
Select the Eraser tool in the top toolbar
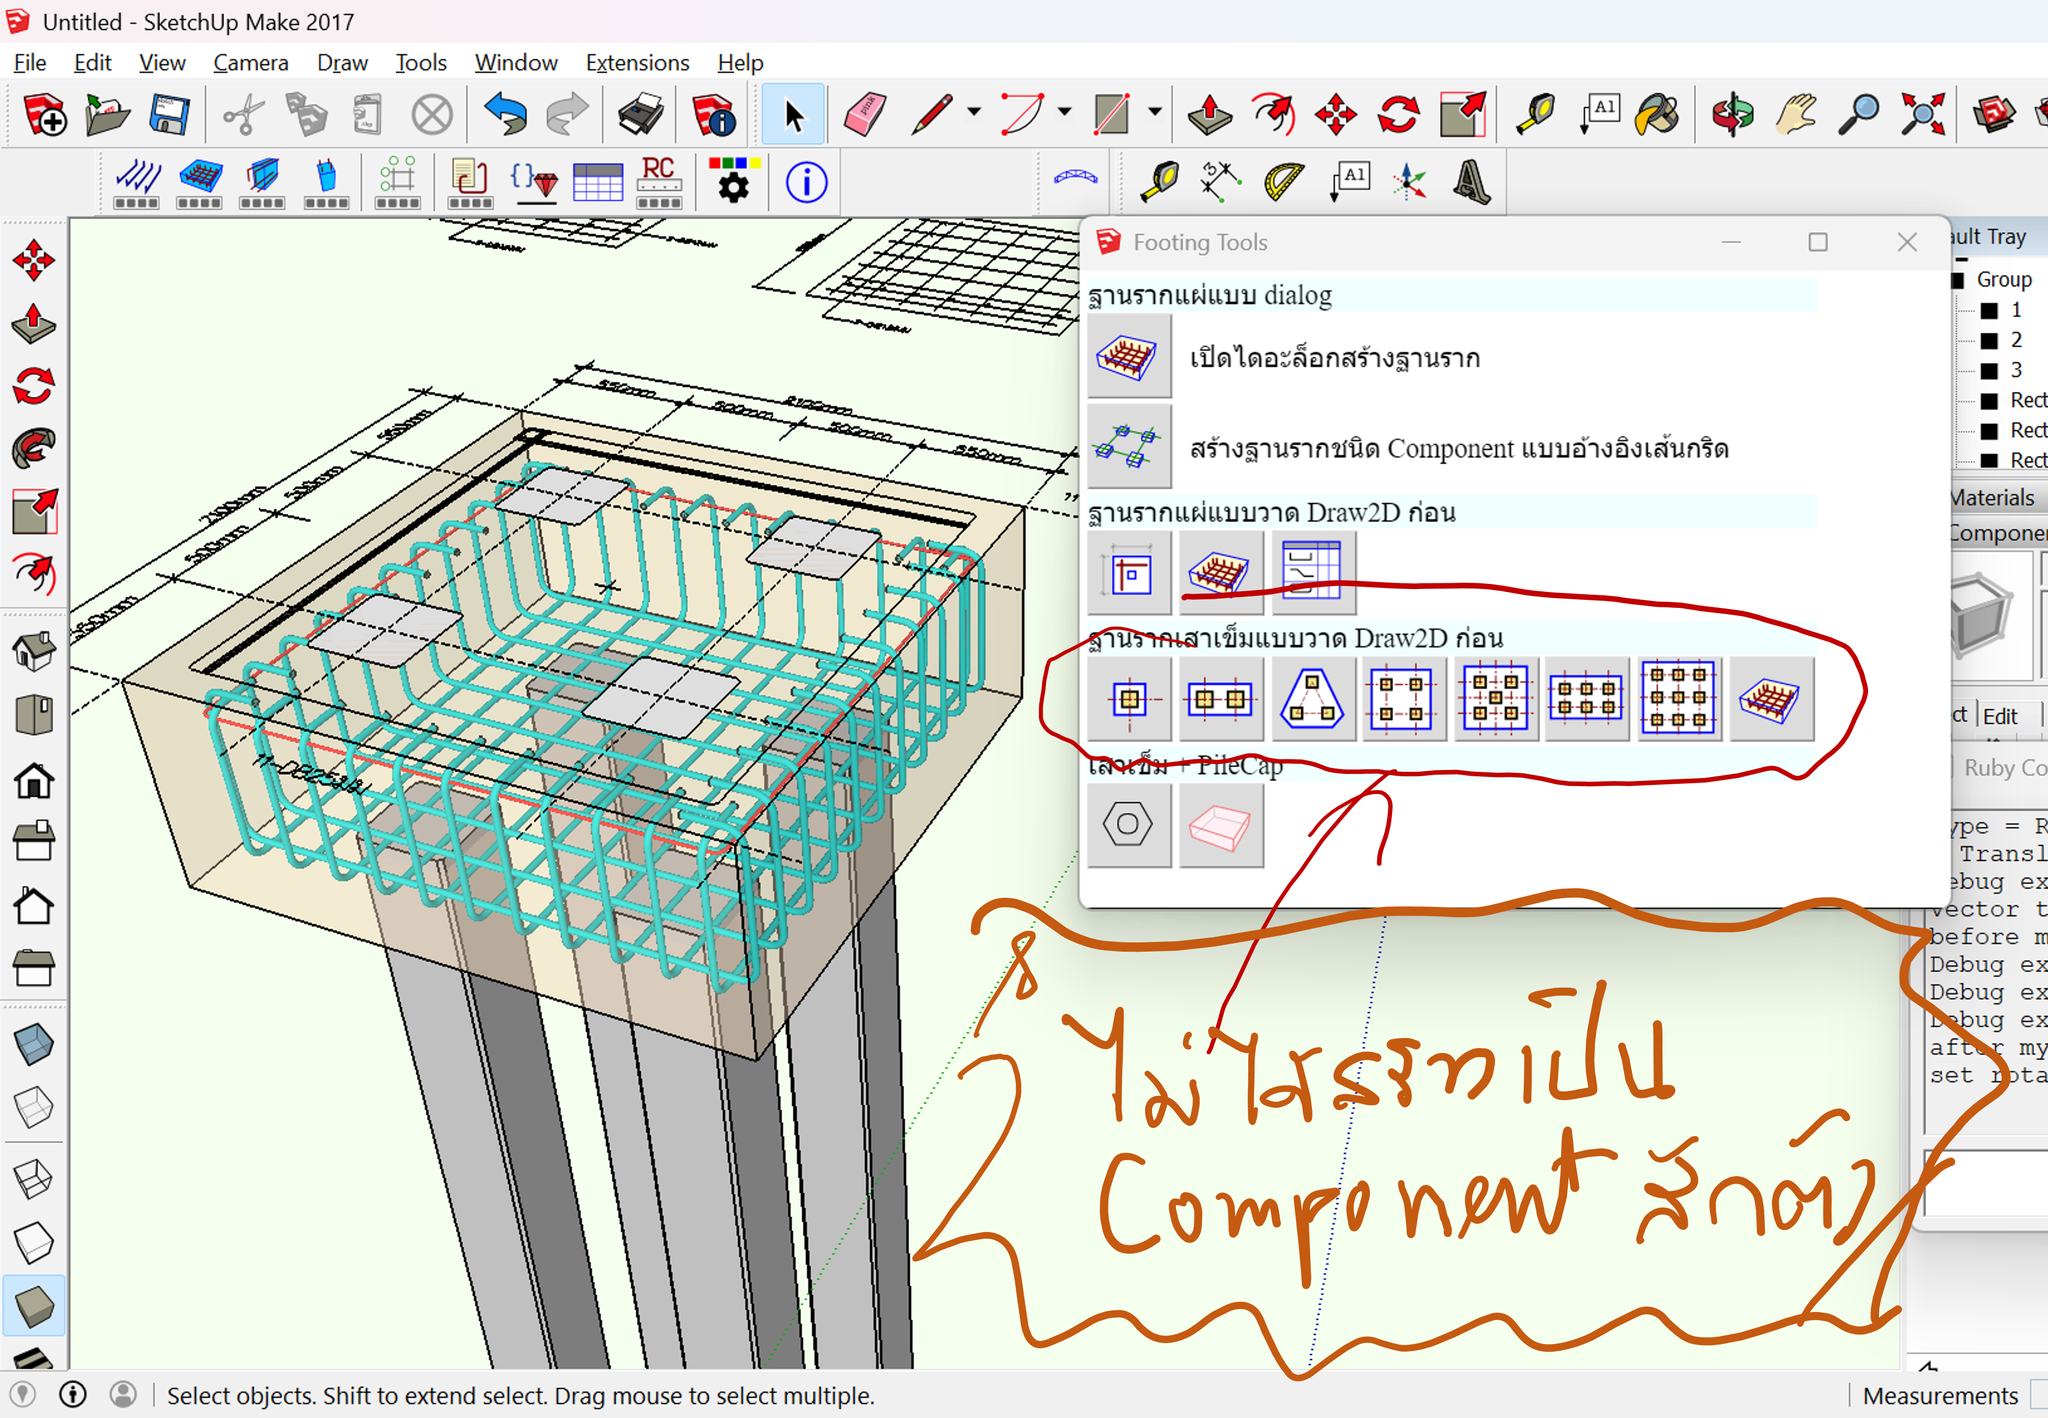tap(865, 115)
